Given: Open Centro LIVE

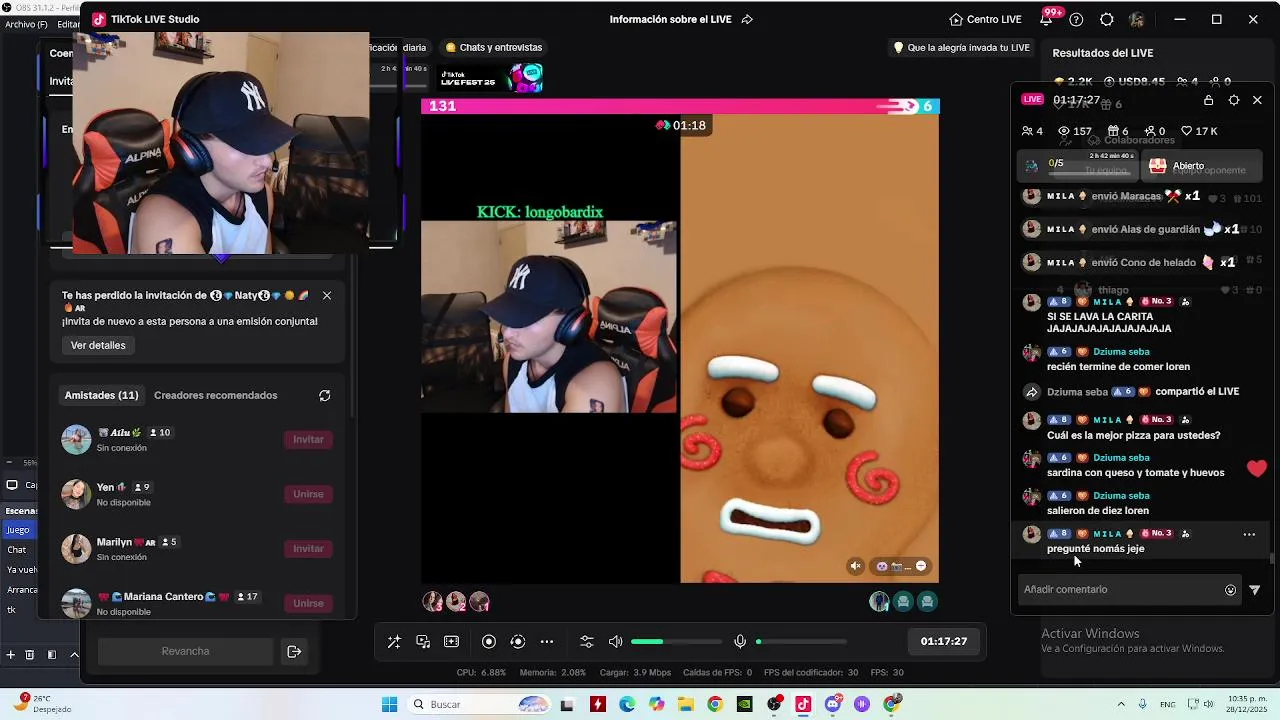Looking at the screenshot, I should [x=985, y=19].
